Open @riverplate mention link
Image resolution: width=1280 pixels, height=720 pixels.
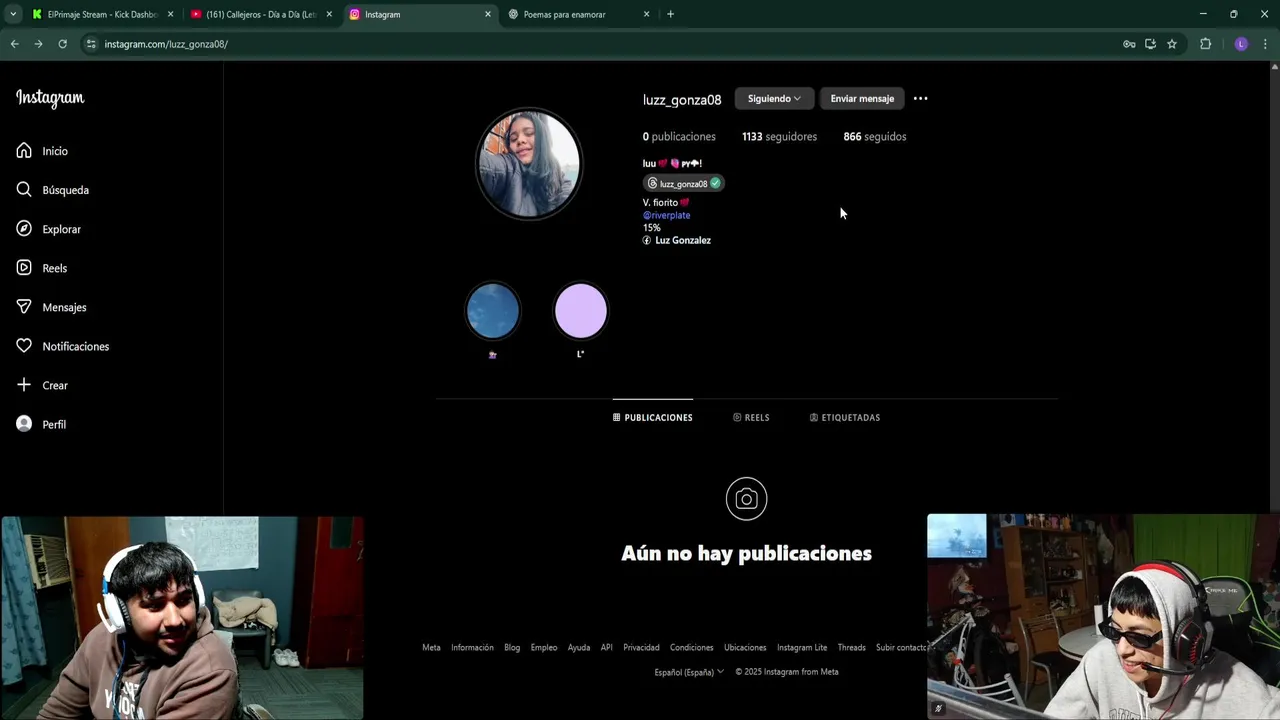666,215
